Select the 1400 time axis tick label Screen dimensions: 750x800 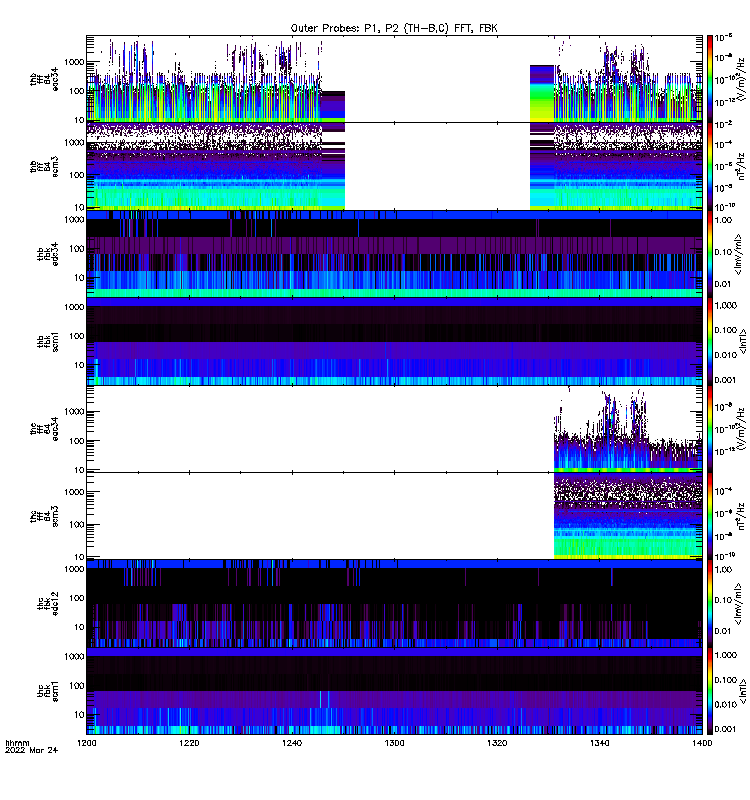(x=702, y=743)
